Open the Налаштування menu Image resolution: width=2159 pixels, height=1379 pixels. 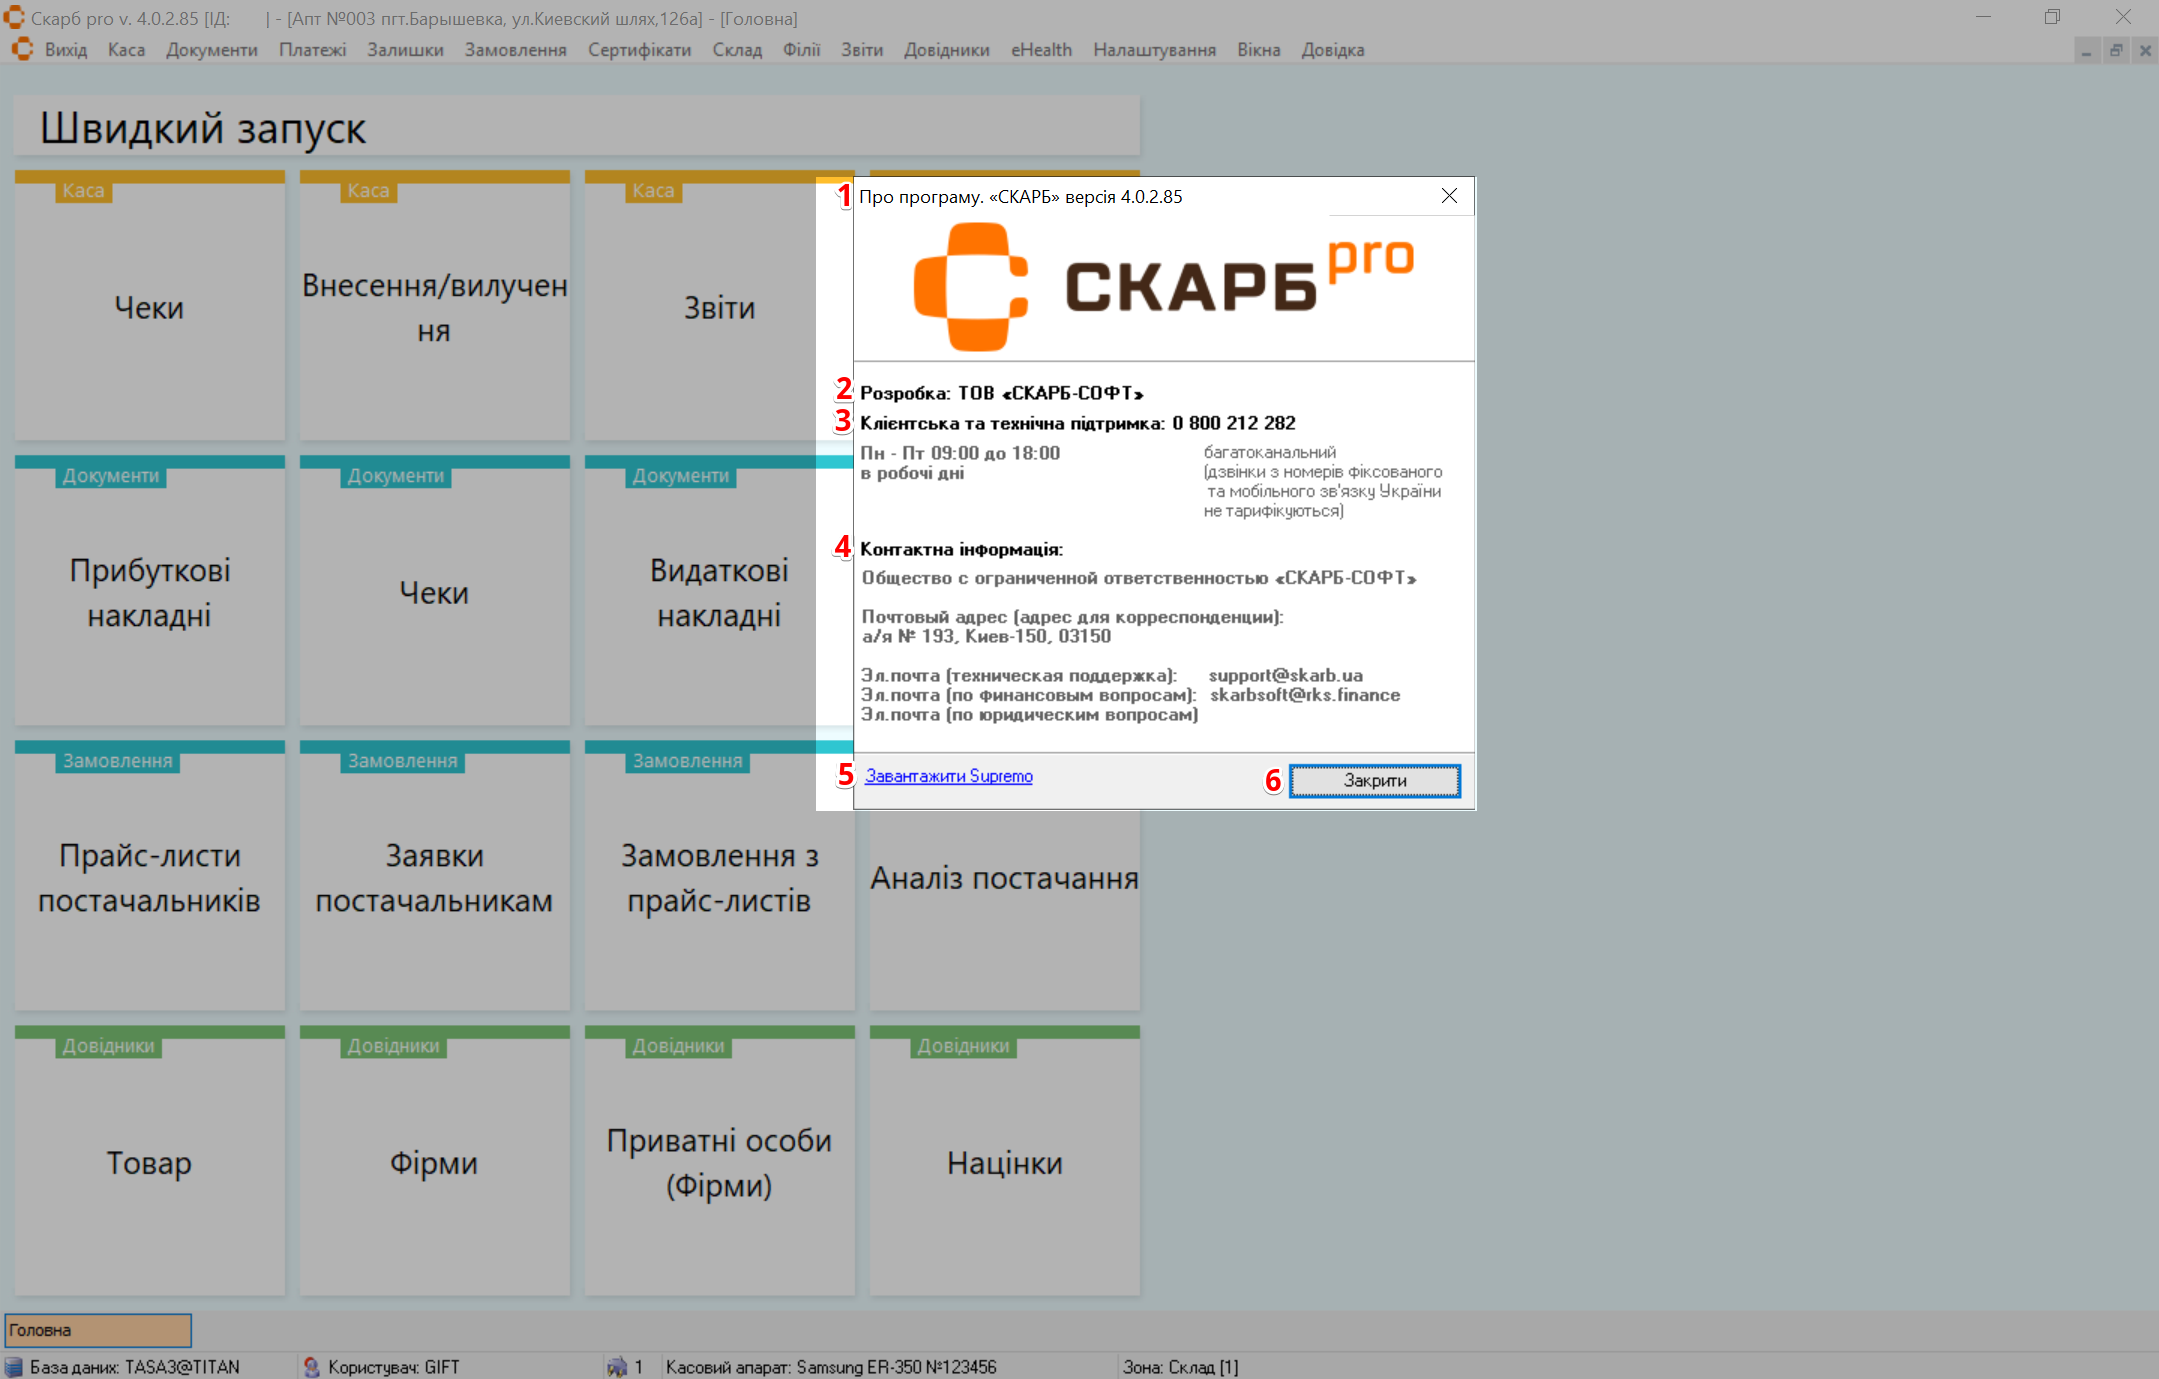pos(1154,50)
